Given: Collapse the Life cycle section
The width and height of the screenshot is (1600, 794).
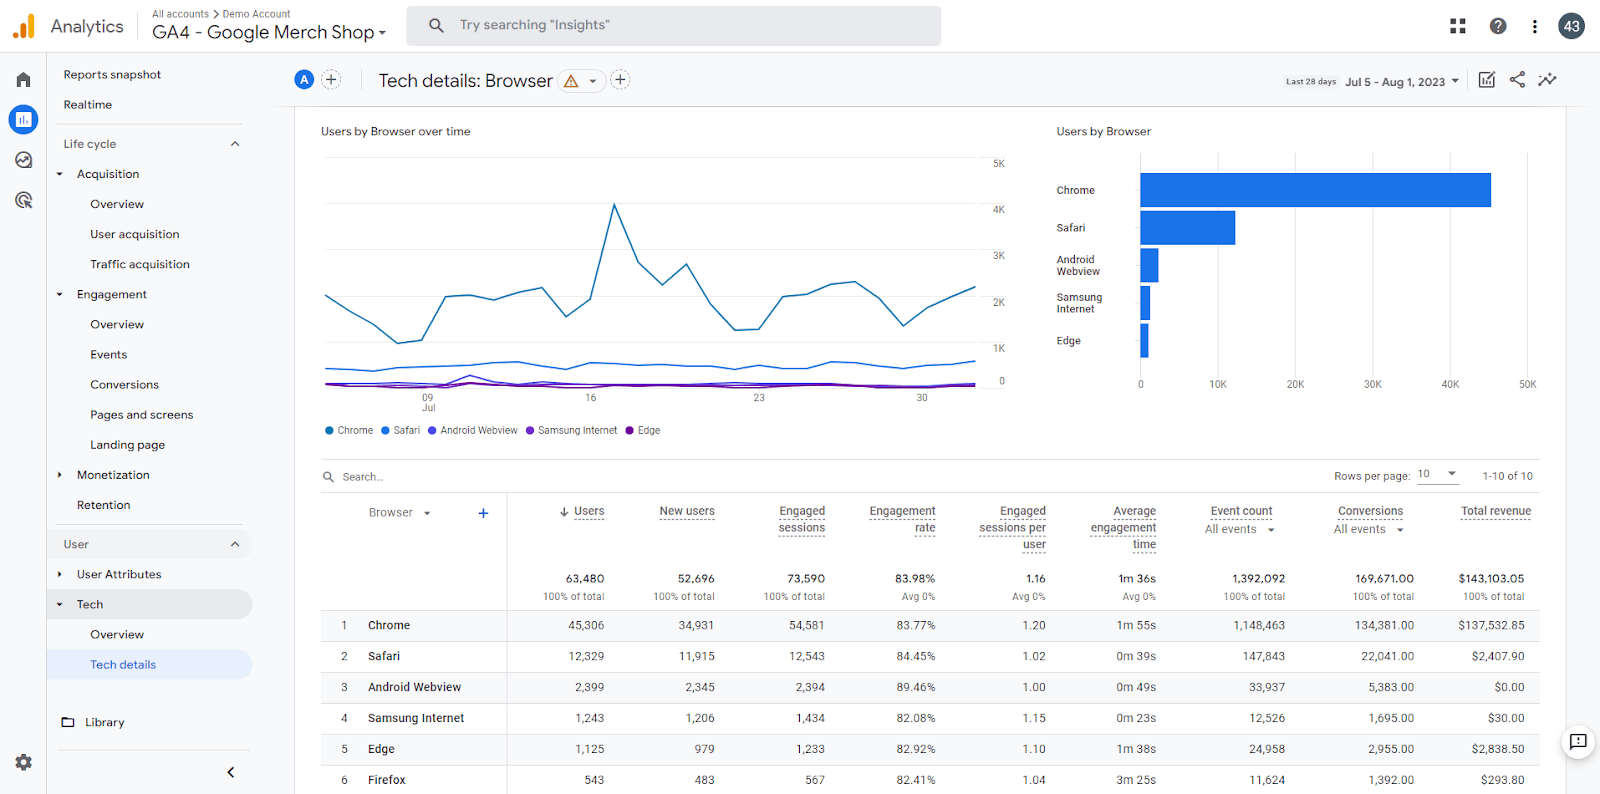Looking at the screenshot, I should 235,144.
